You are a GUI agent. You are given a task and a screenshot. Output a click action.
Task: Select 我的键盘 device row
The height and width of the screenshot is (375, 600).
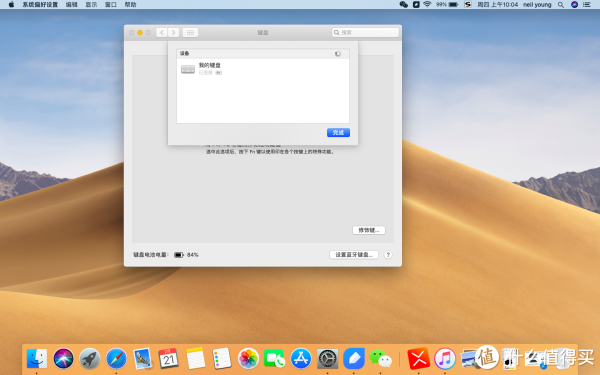click(262, 69)
